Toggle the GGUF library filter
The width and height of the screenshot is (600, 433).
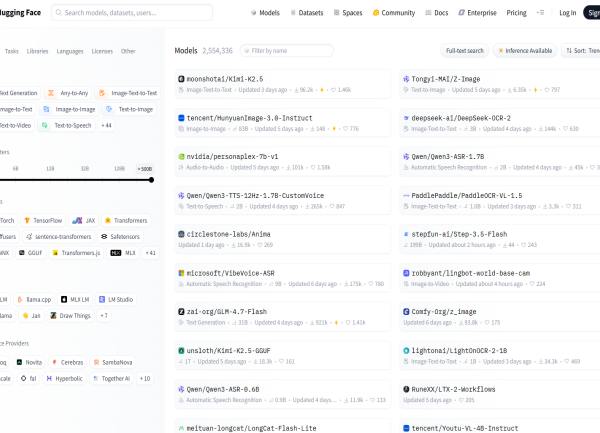30,253
